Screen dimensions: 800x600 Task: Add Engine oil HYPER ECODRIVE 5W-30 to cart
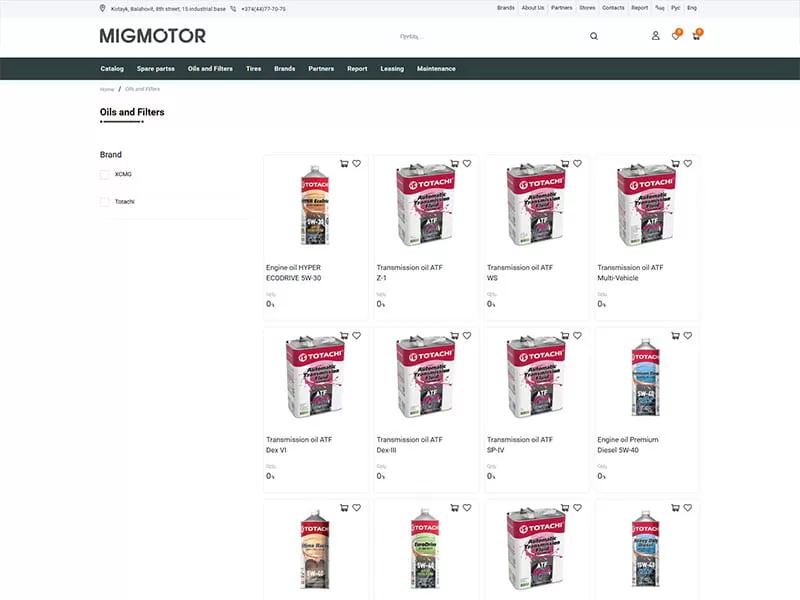point(343,163)
